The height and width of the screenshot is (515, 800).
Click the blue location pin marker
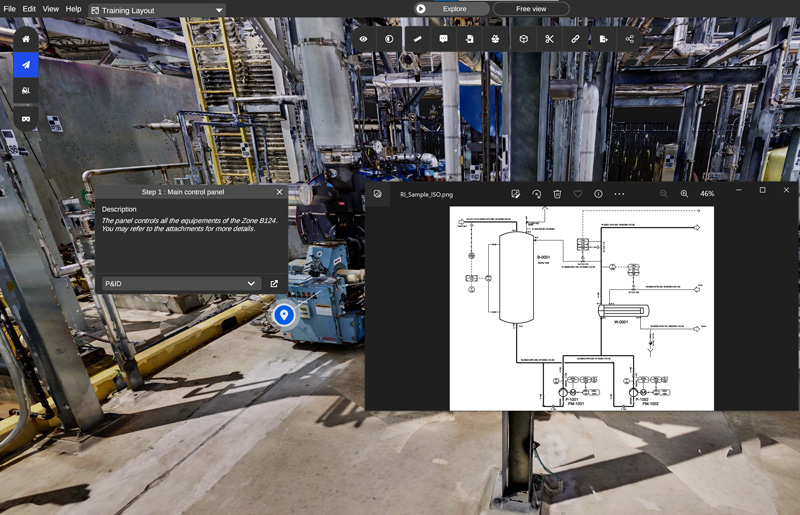coord(284,315)
